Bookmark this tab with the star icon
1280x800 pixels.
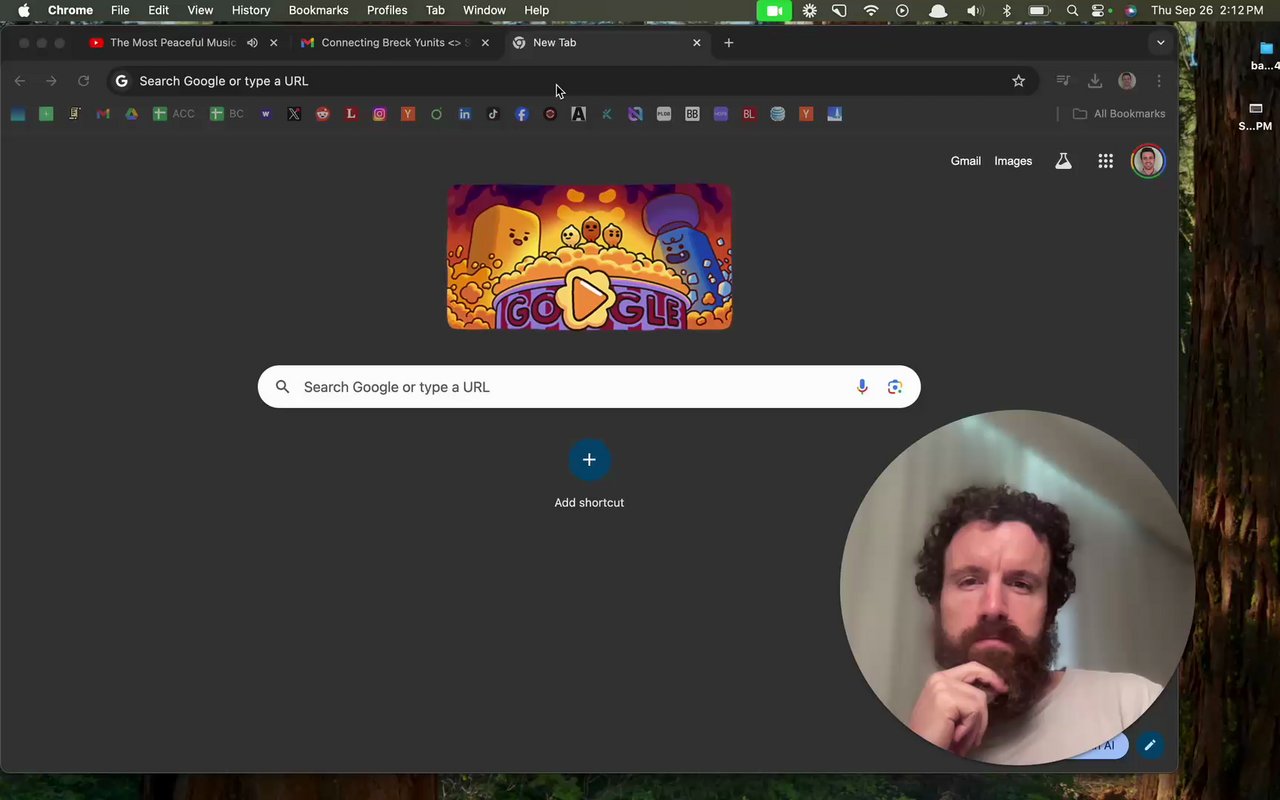1018,81
